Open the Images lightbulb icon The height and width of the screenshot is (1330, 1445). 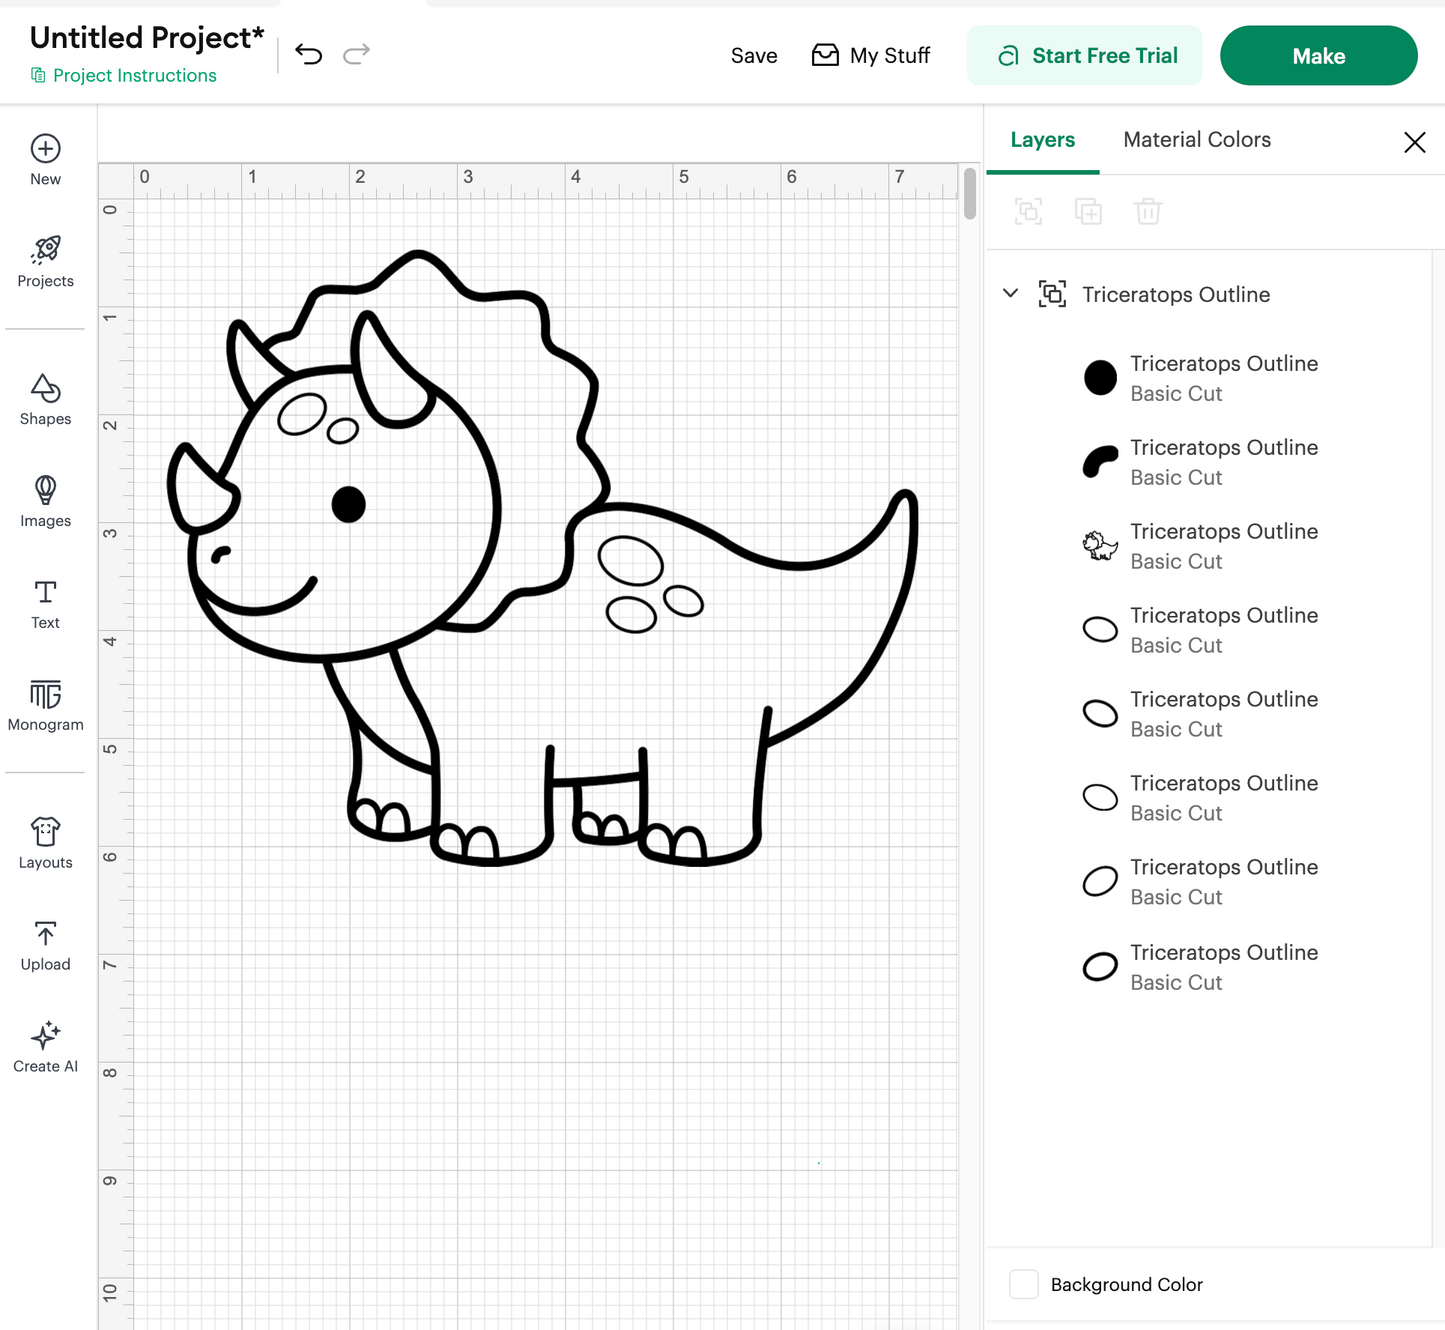[x=45, y=490]
